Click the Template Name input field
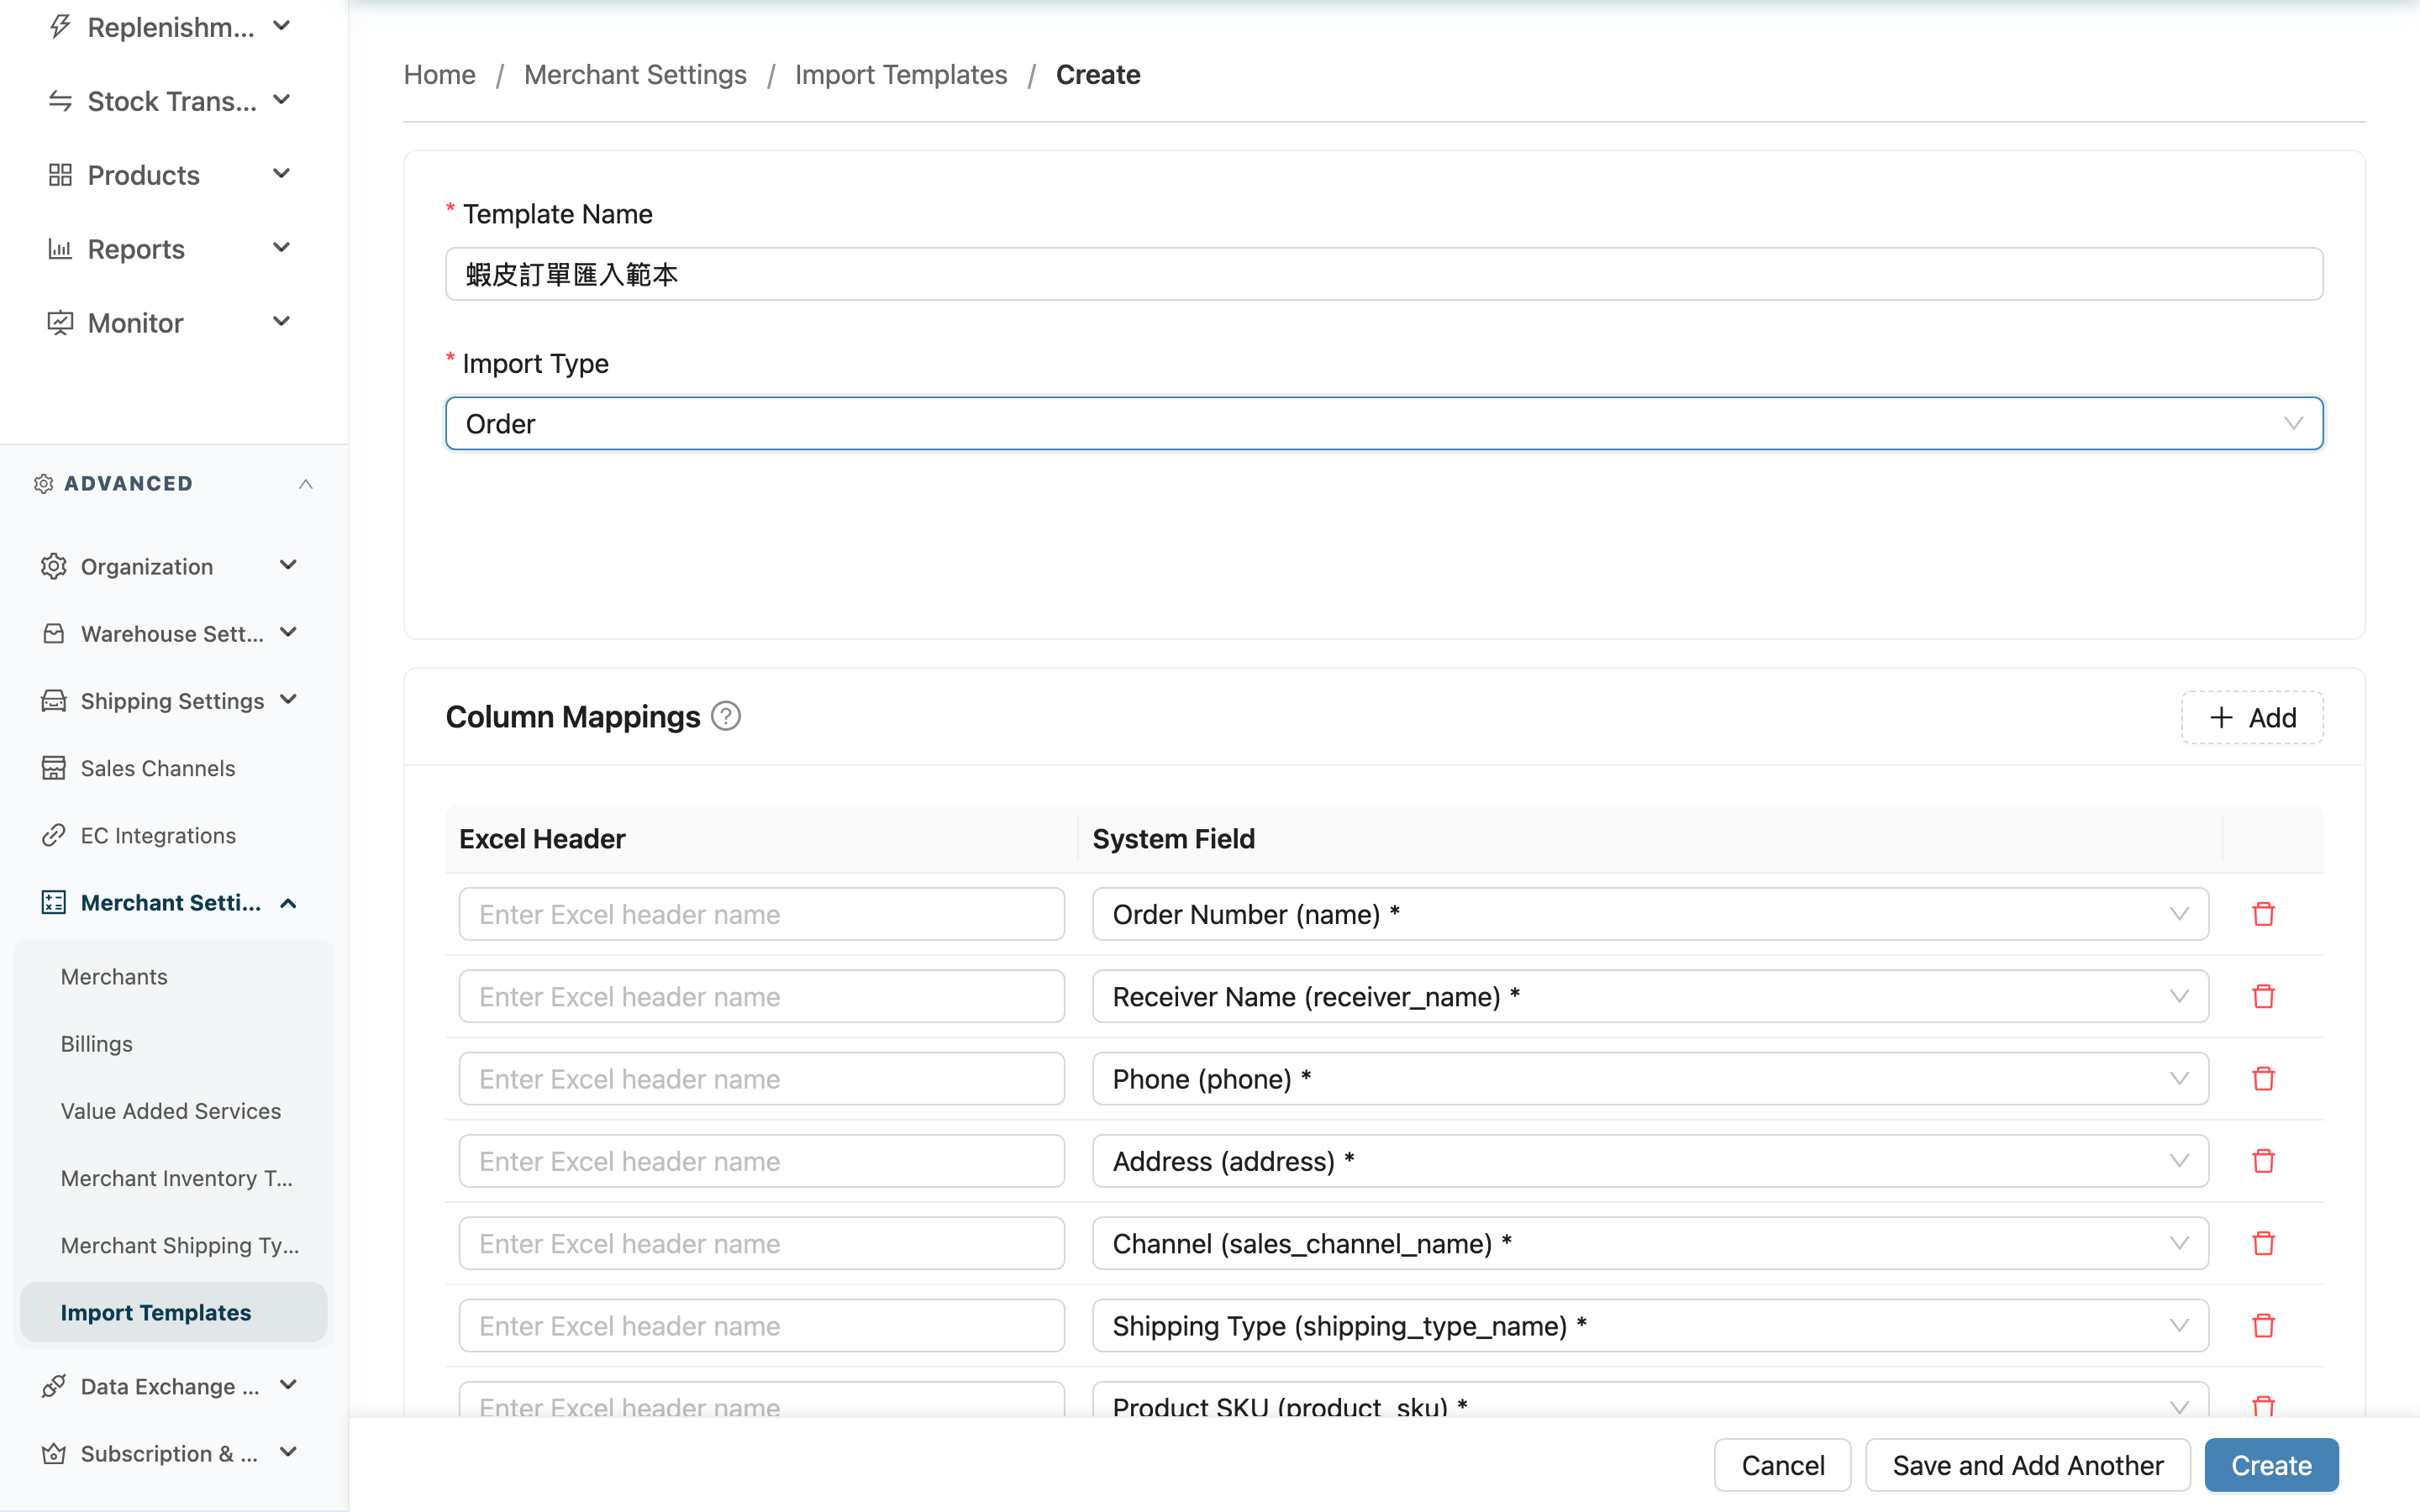This screenshot has height=1512, width=2420. tap(1384, 274)
